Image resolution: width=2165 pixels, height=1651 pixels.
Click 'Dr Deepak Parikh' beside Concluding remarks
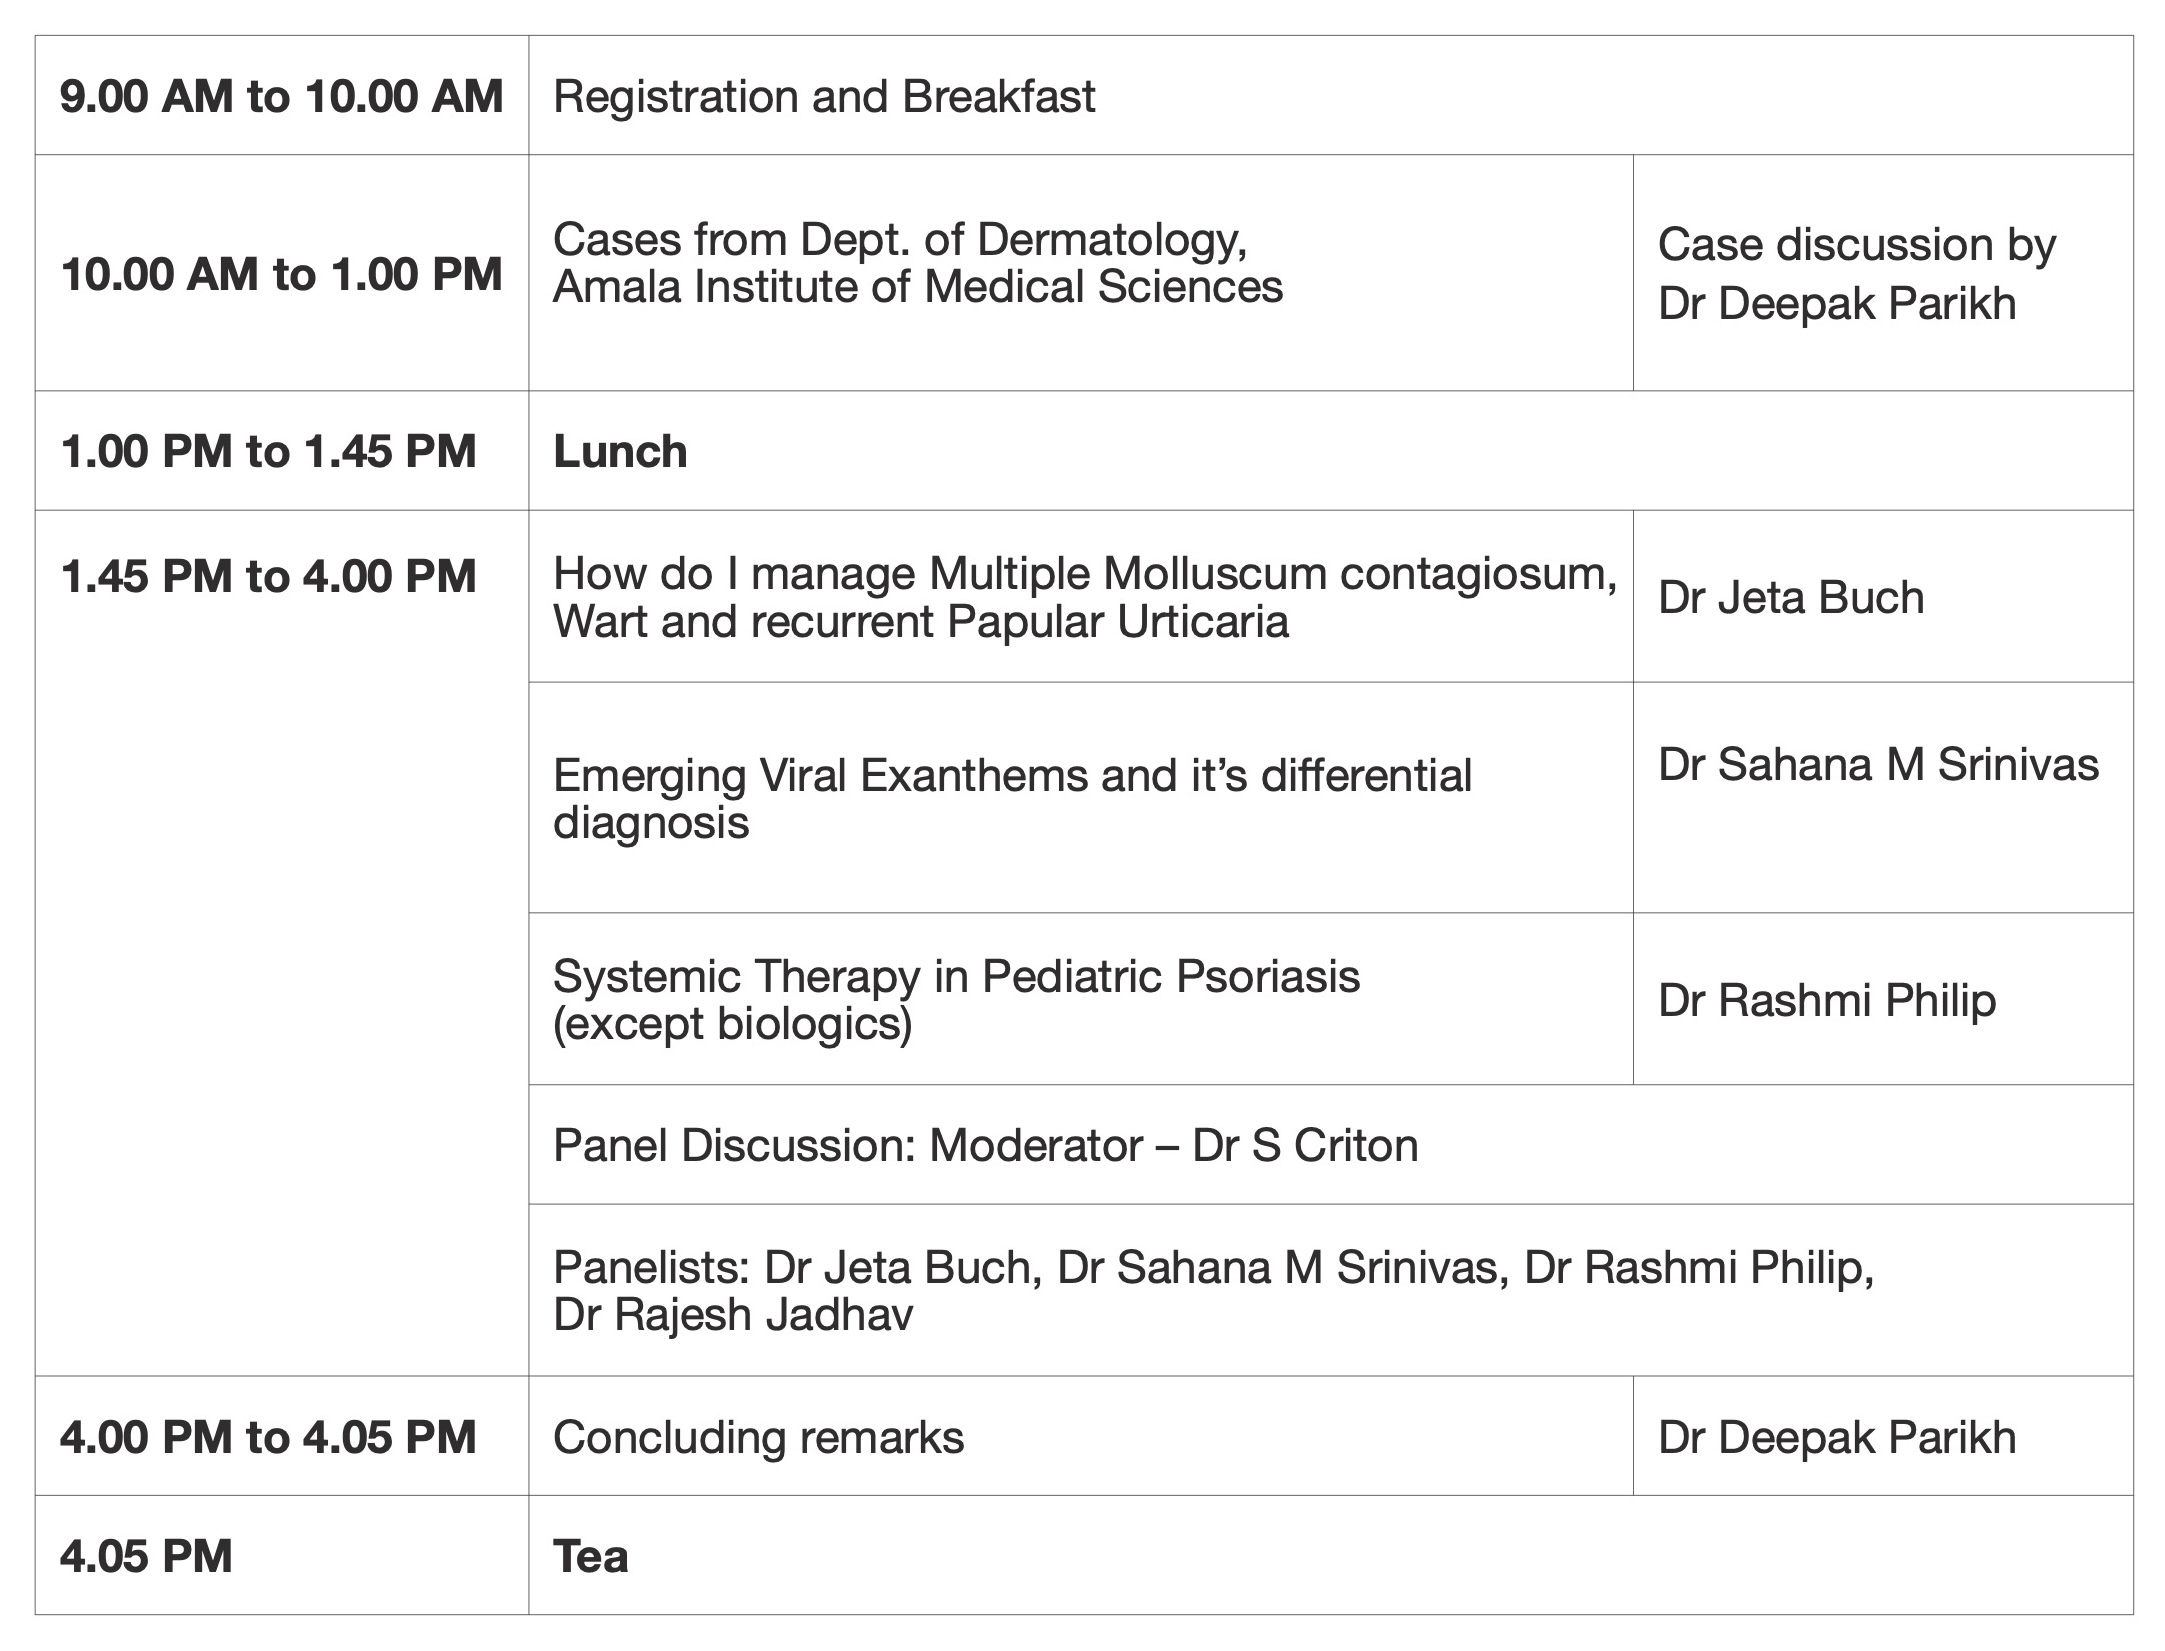coord(1836,1438)
